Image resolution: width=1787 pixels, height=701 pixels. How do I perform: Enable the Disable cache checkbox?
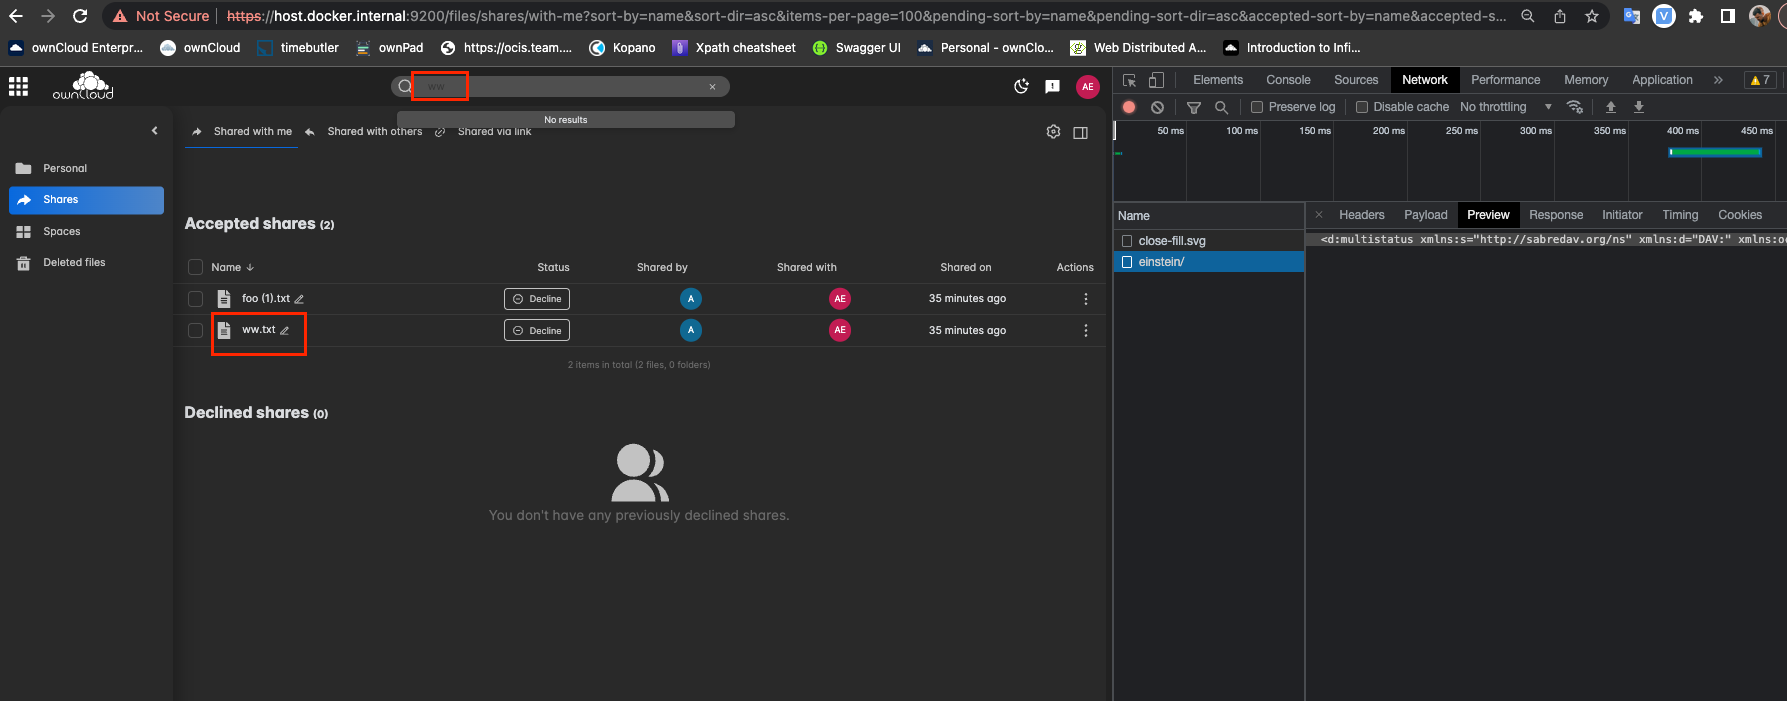[1362, 107]
